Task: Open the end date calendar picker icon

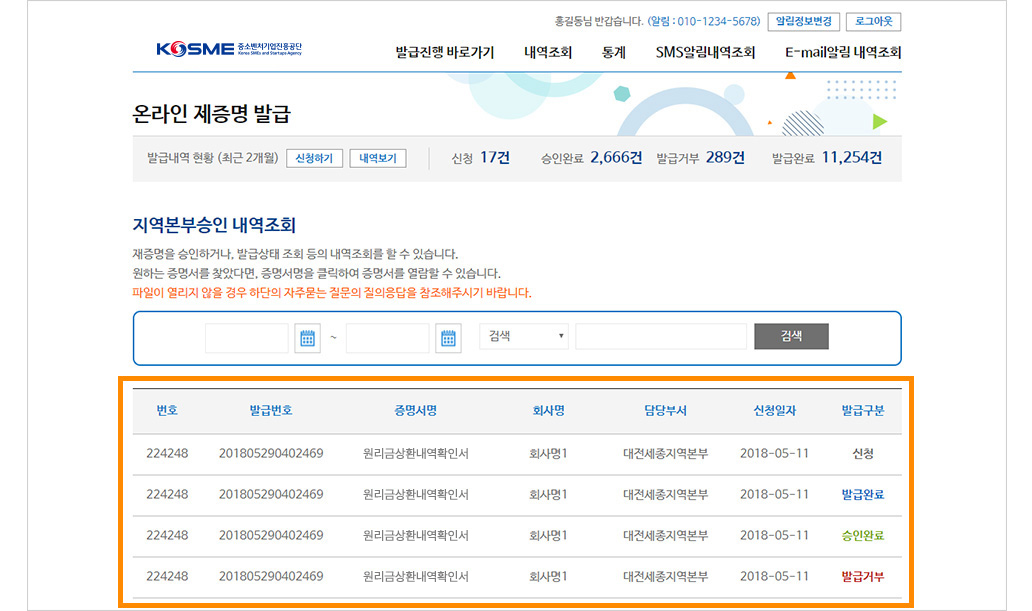Action: pos(448,338)
